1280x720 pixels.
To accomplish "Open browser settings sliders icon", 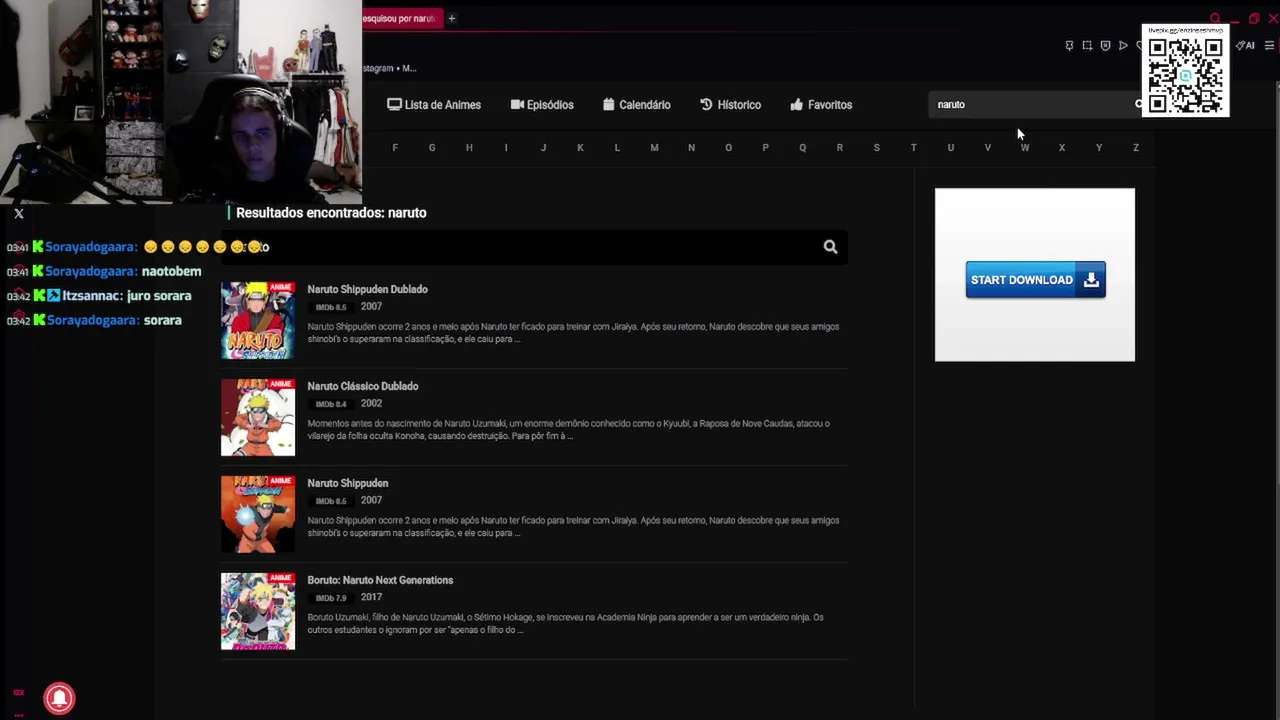I will coord(1269,46).
